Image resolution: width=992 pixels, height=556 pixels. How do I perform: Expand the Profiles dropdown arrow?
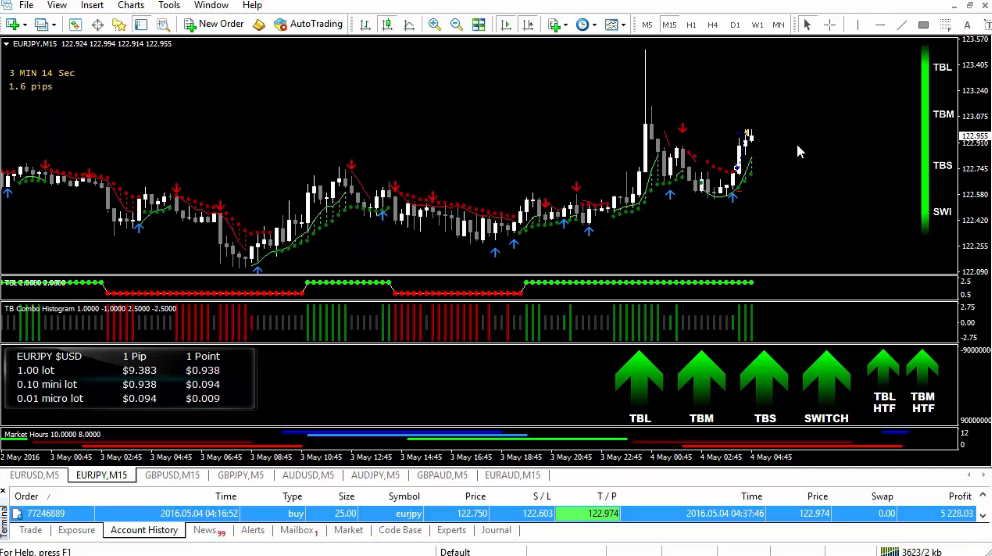[54, 25]
